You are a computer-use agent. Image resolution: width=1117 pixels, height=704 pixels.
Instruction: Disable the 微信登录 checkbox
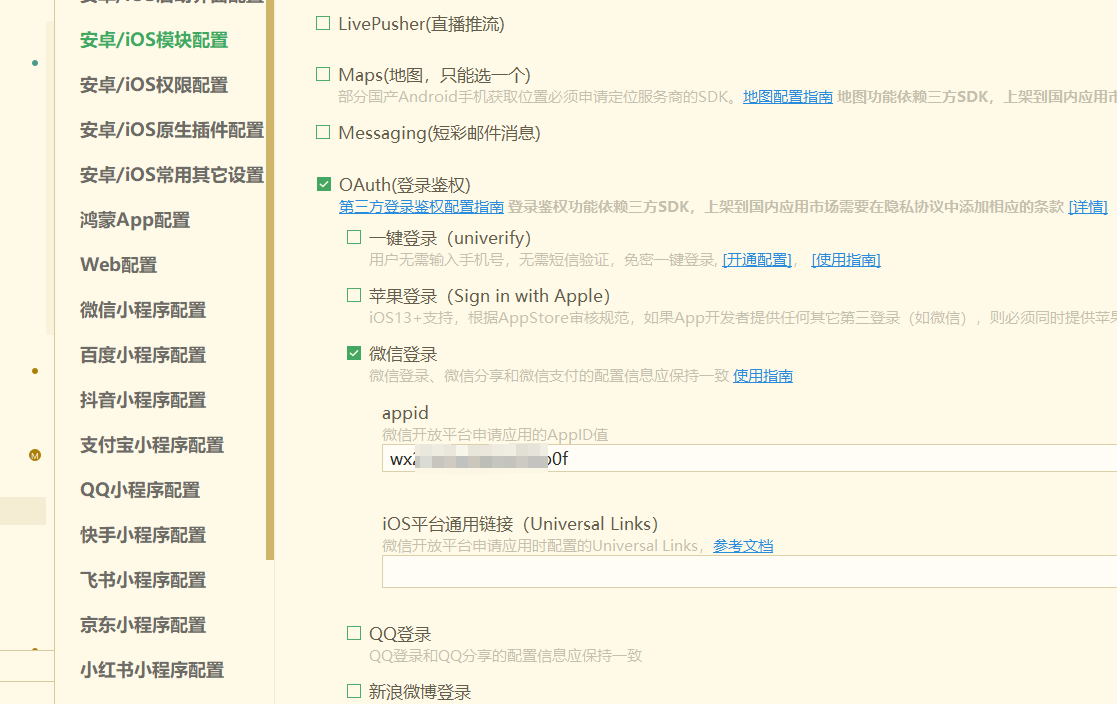click(354, 353)
